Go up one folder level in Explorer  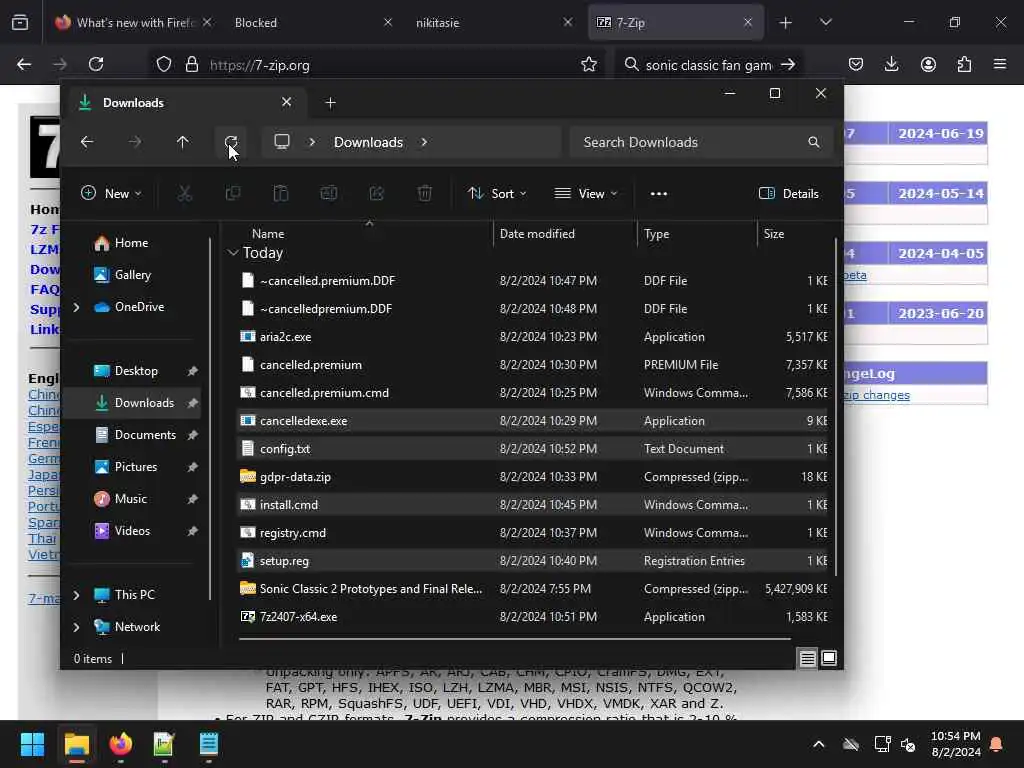[x=183, y=142]
